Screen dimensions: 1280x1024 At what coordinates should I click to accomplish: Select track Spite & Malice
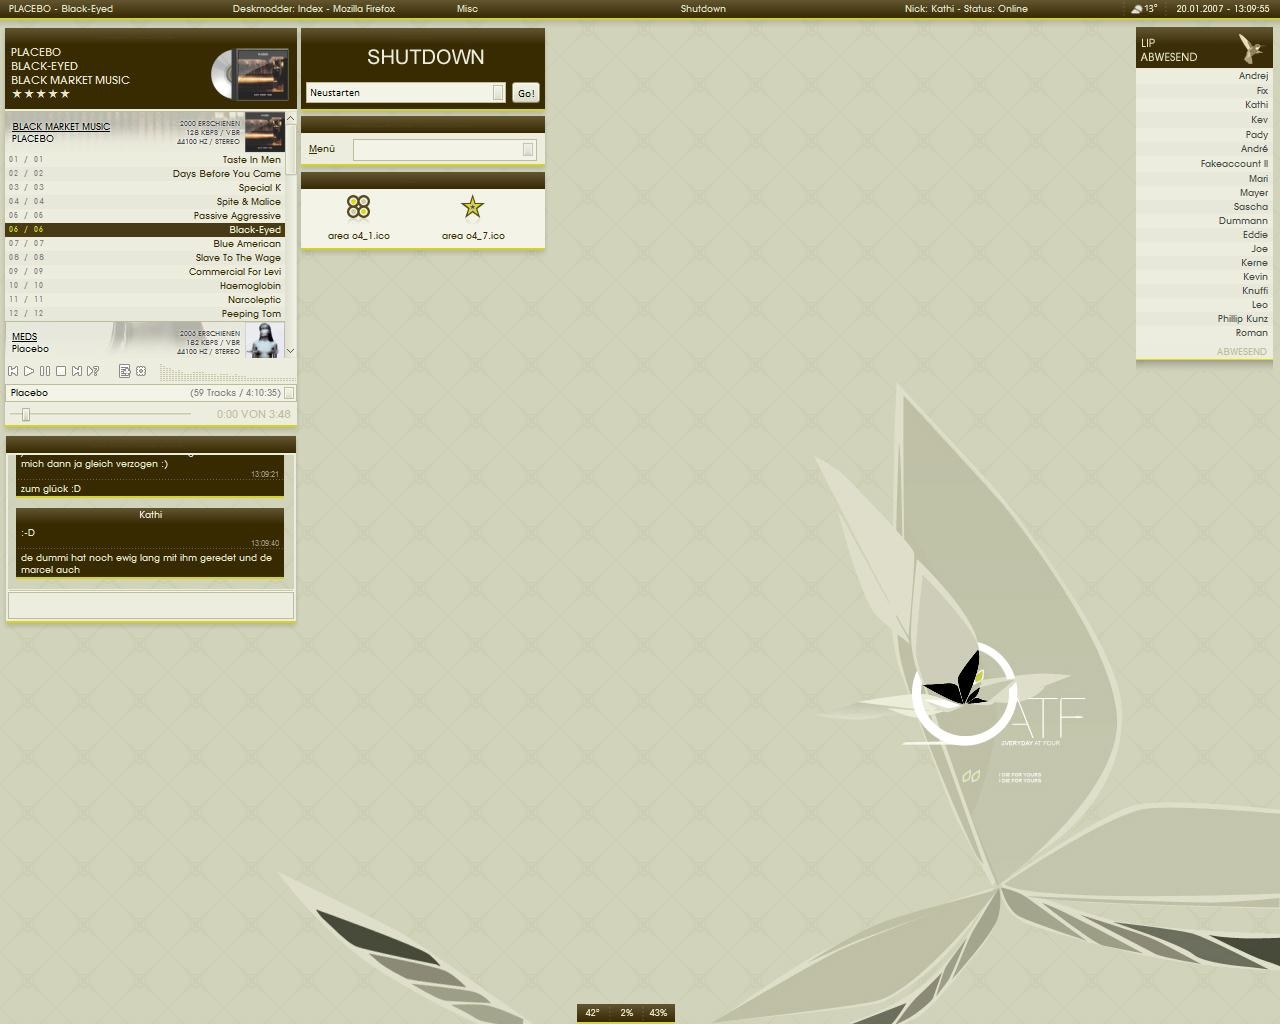(x=146, y=202)
